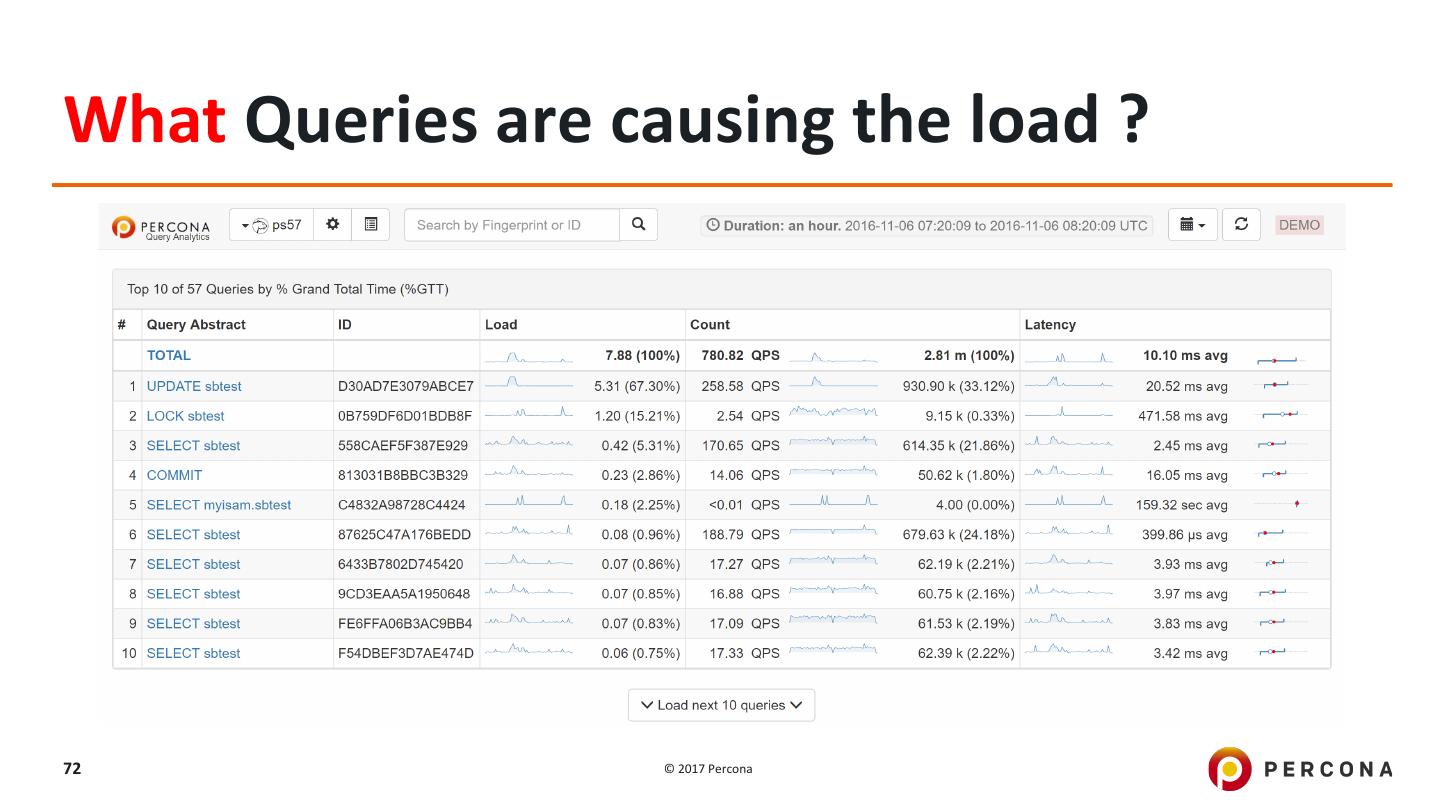Screen dimensions: 1440x810
Task: Click the 930.90 k (33.12%) count value
Action: pyautogui.click(x=958, y=386)
